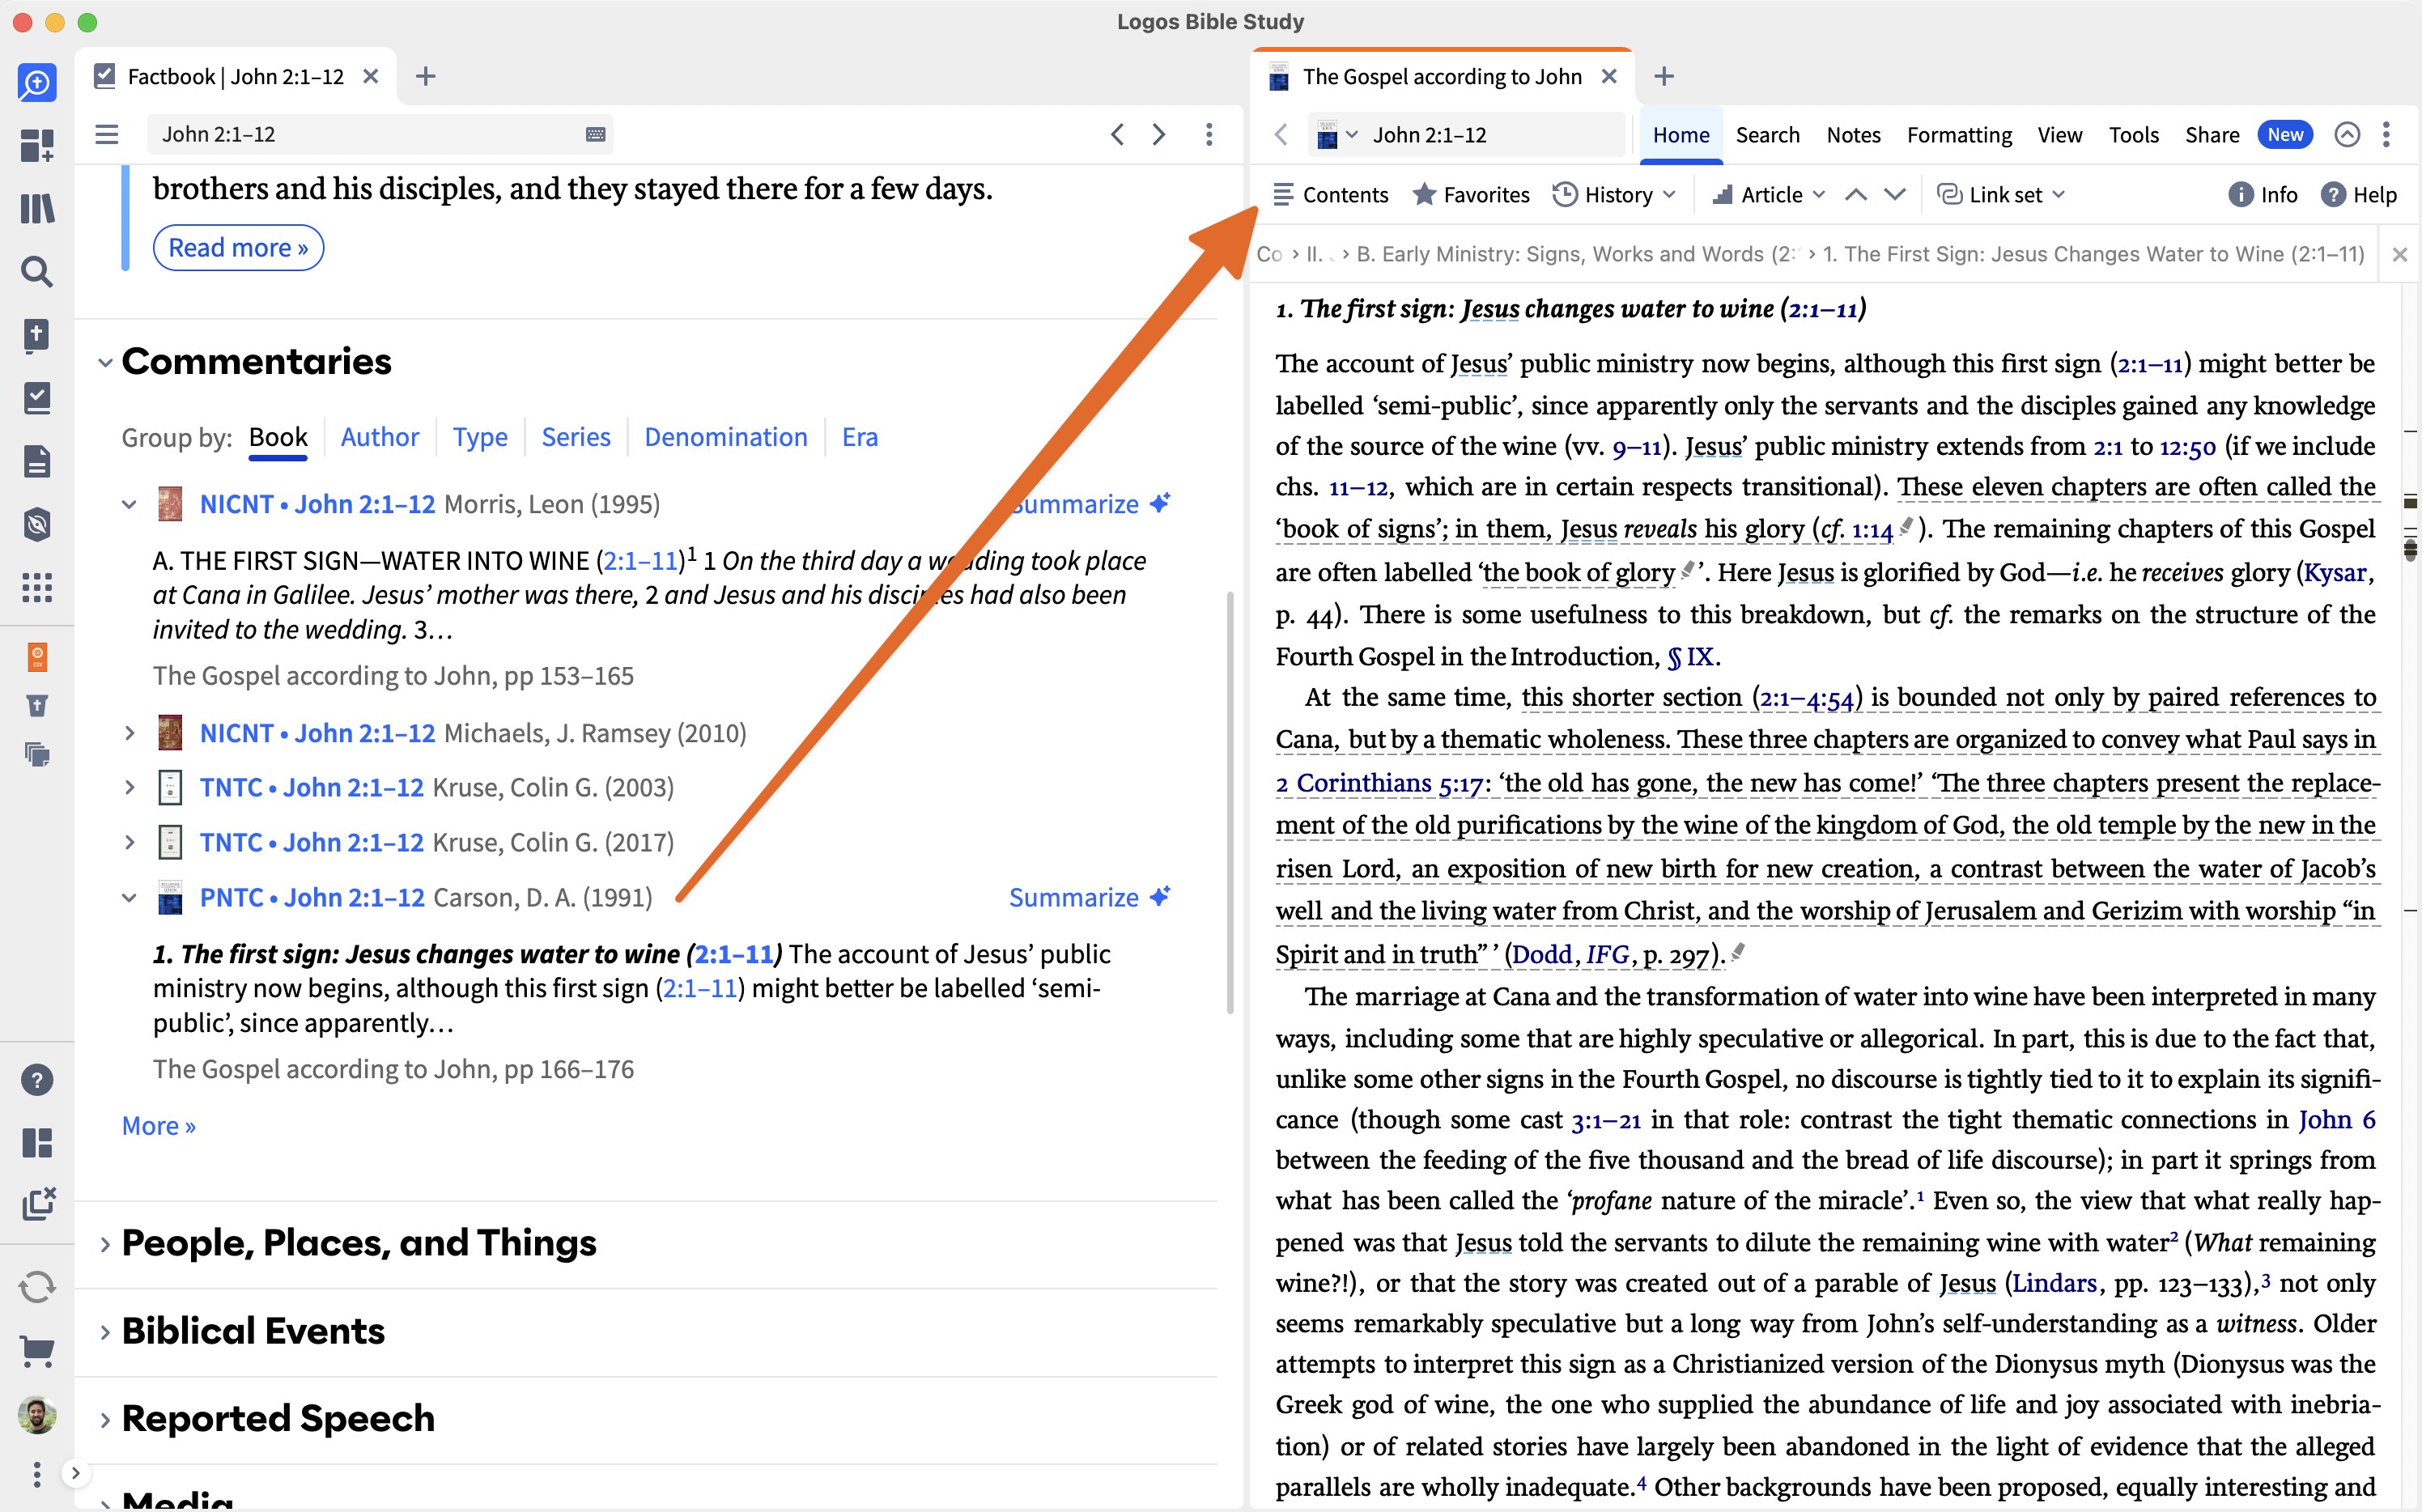Collapse PNTC Carson entry
This screenshot has height=1512, width=2422.
point(129,898)
